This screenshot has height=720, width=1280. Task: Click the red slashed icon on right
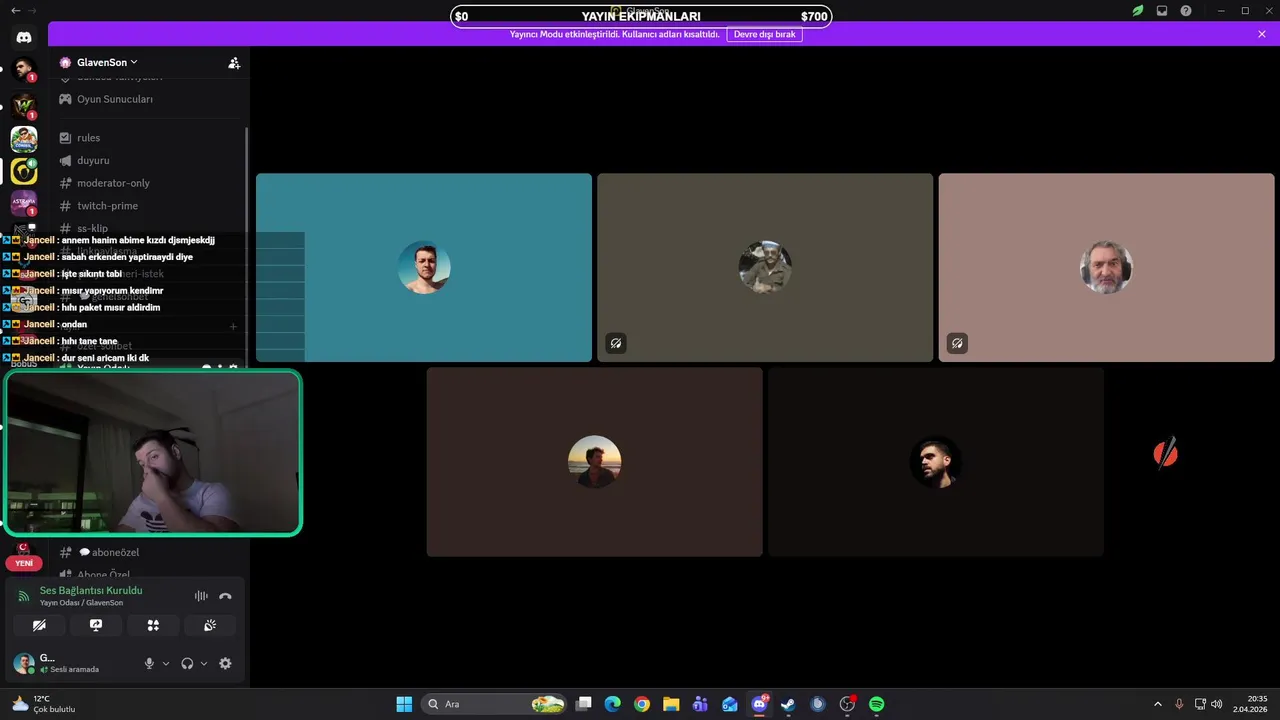[1165, 454]
